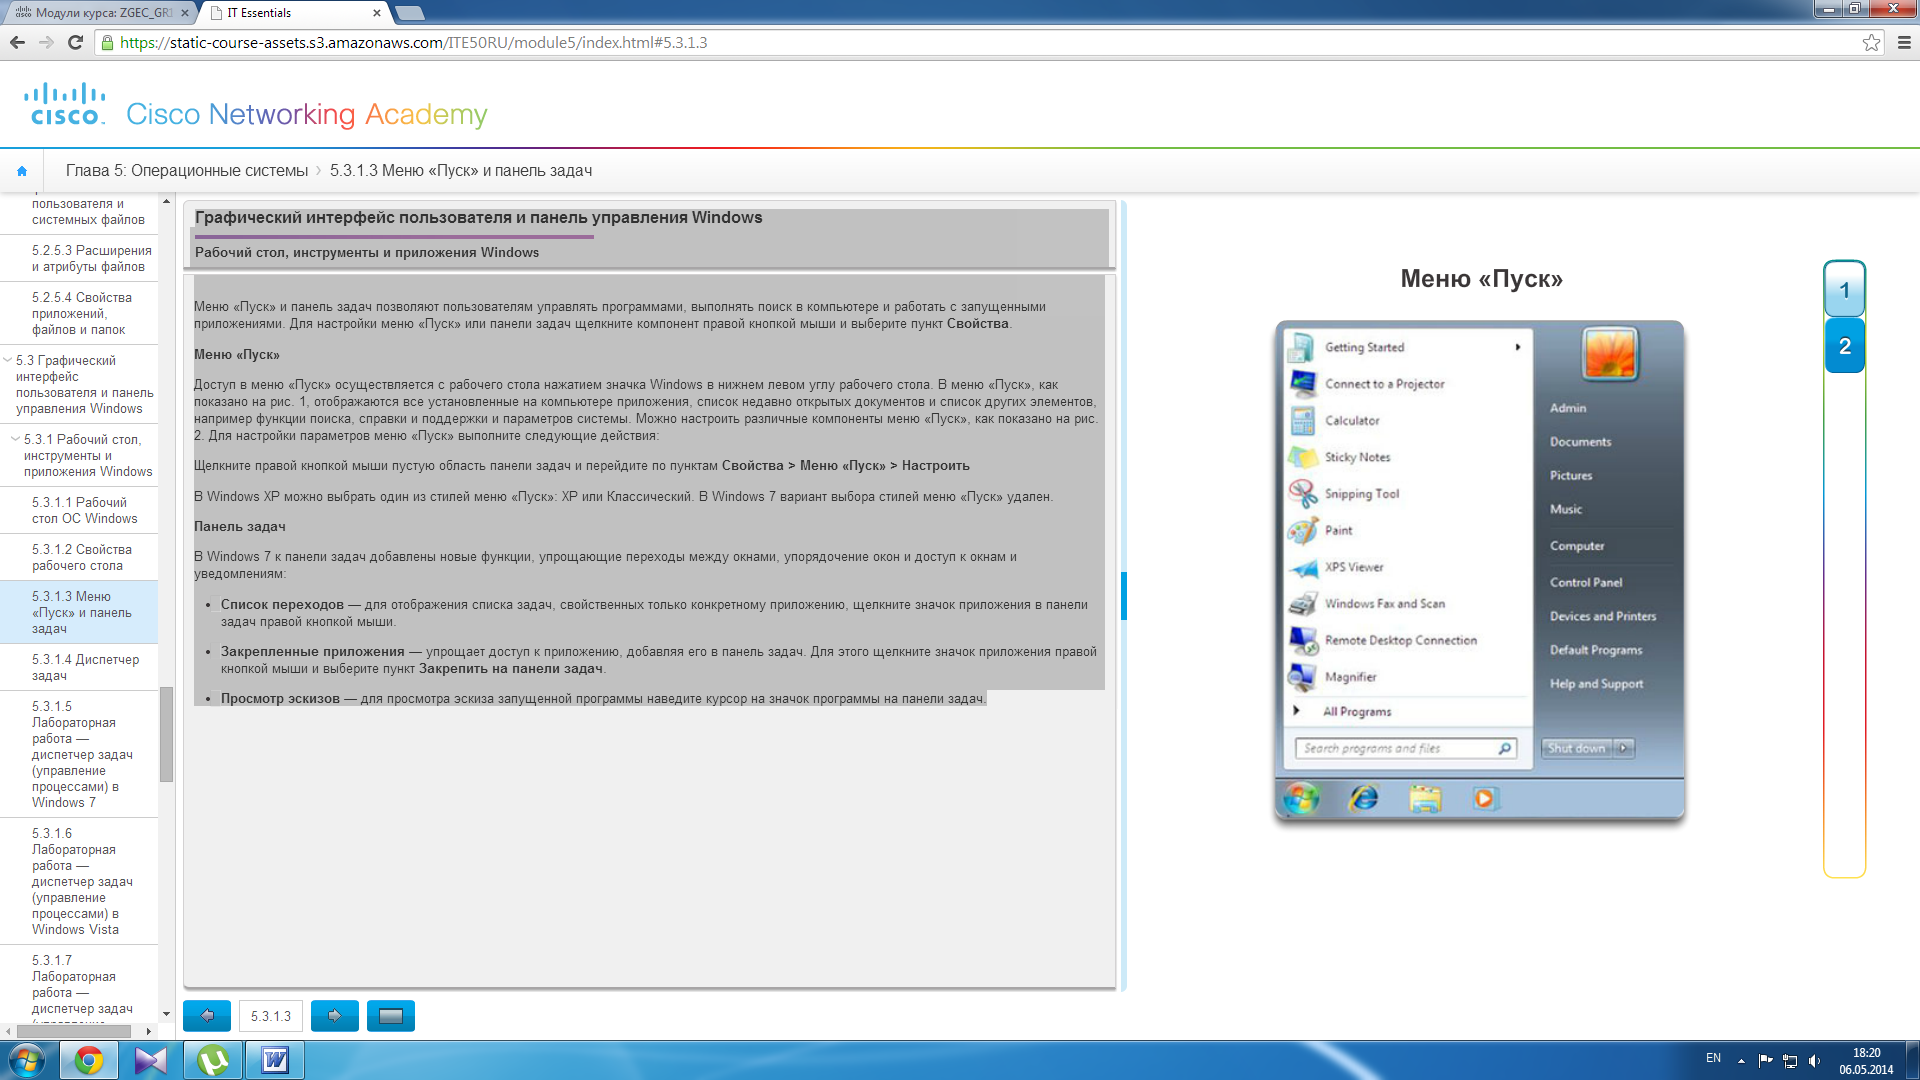Click the Action Center flag icon
Screen dimensions: 1920x1080
click(x=1765, y=1061)
